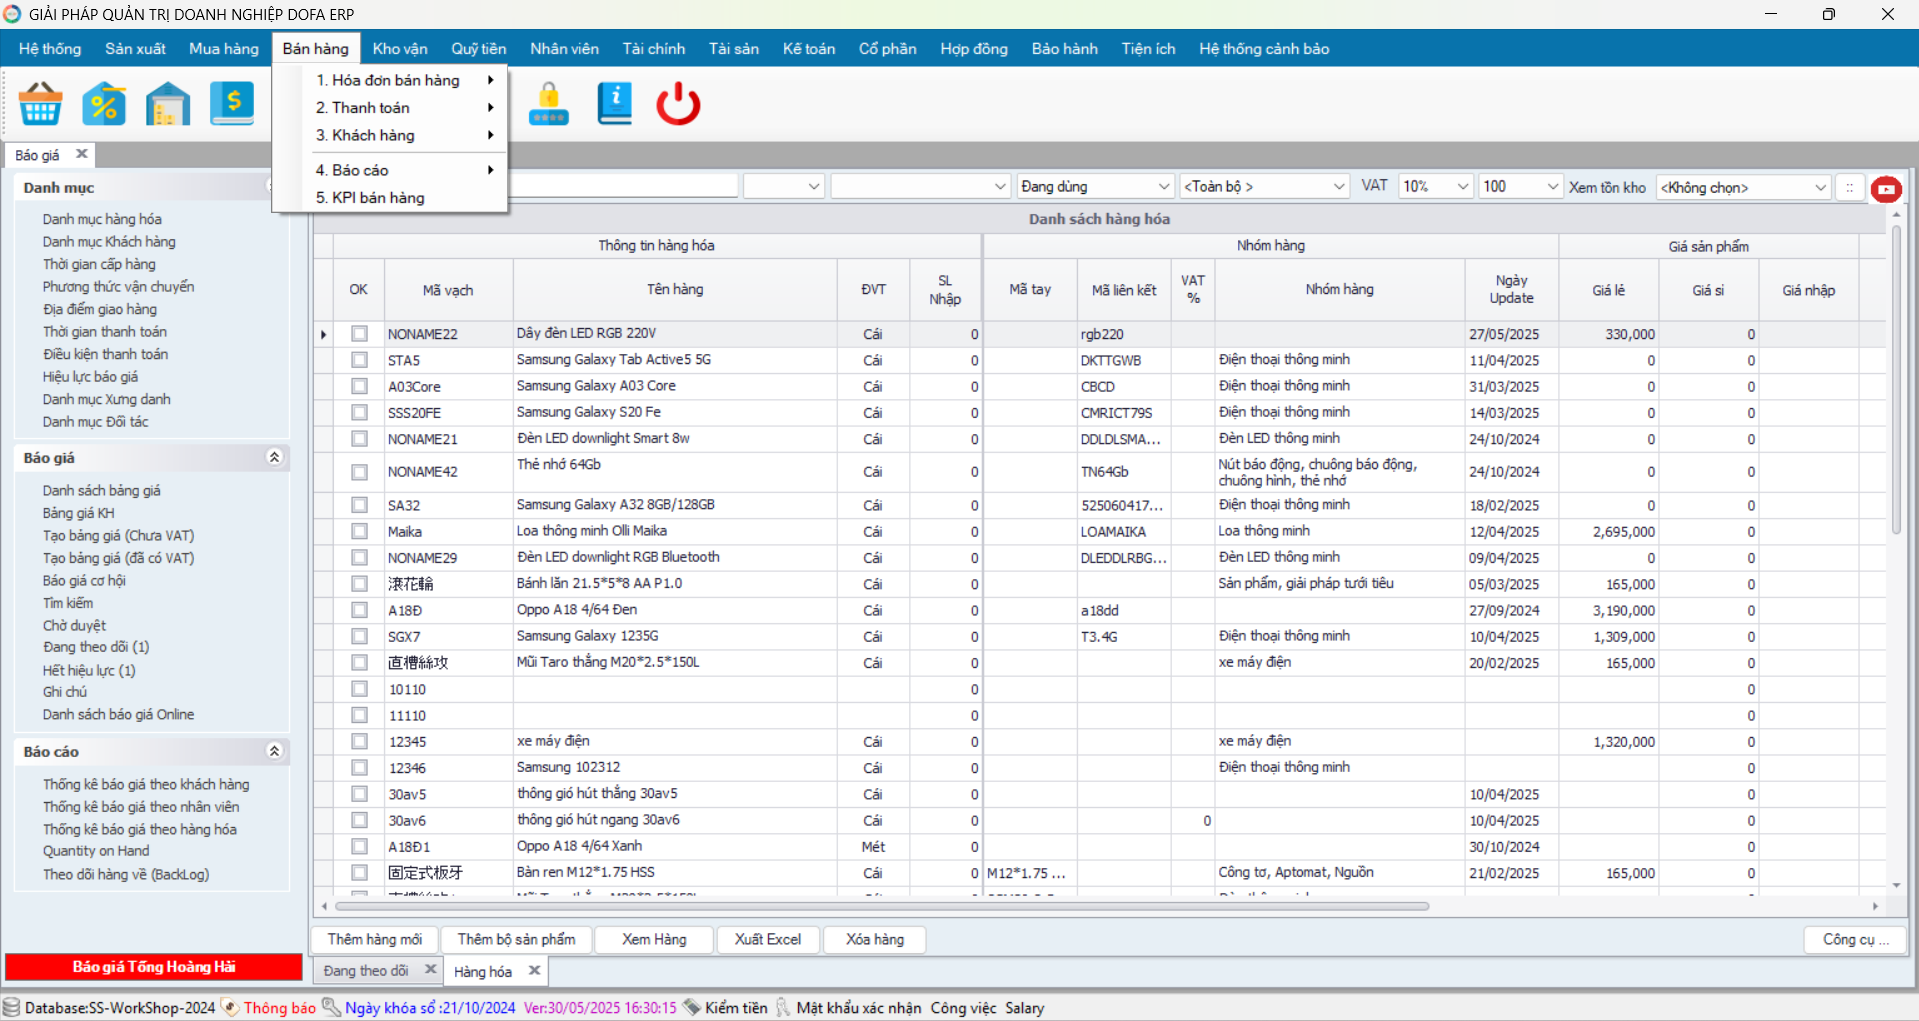Click the red YouTube video icon
The image size is (1919, 1021).
1886,188
